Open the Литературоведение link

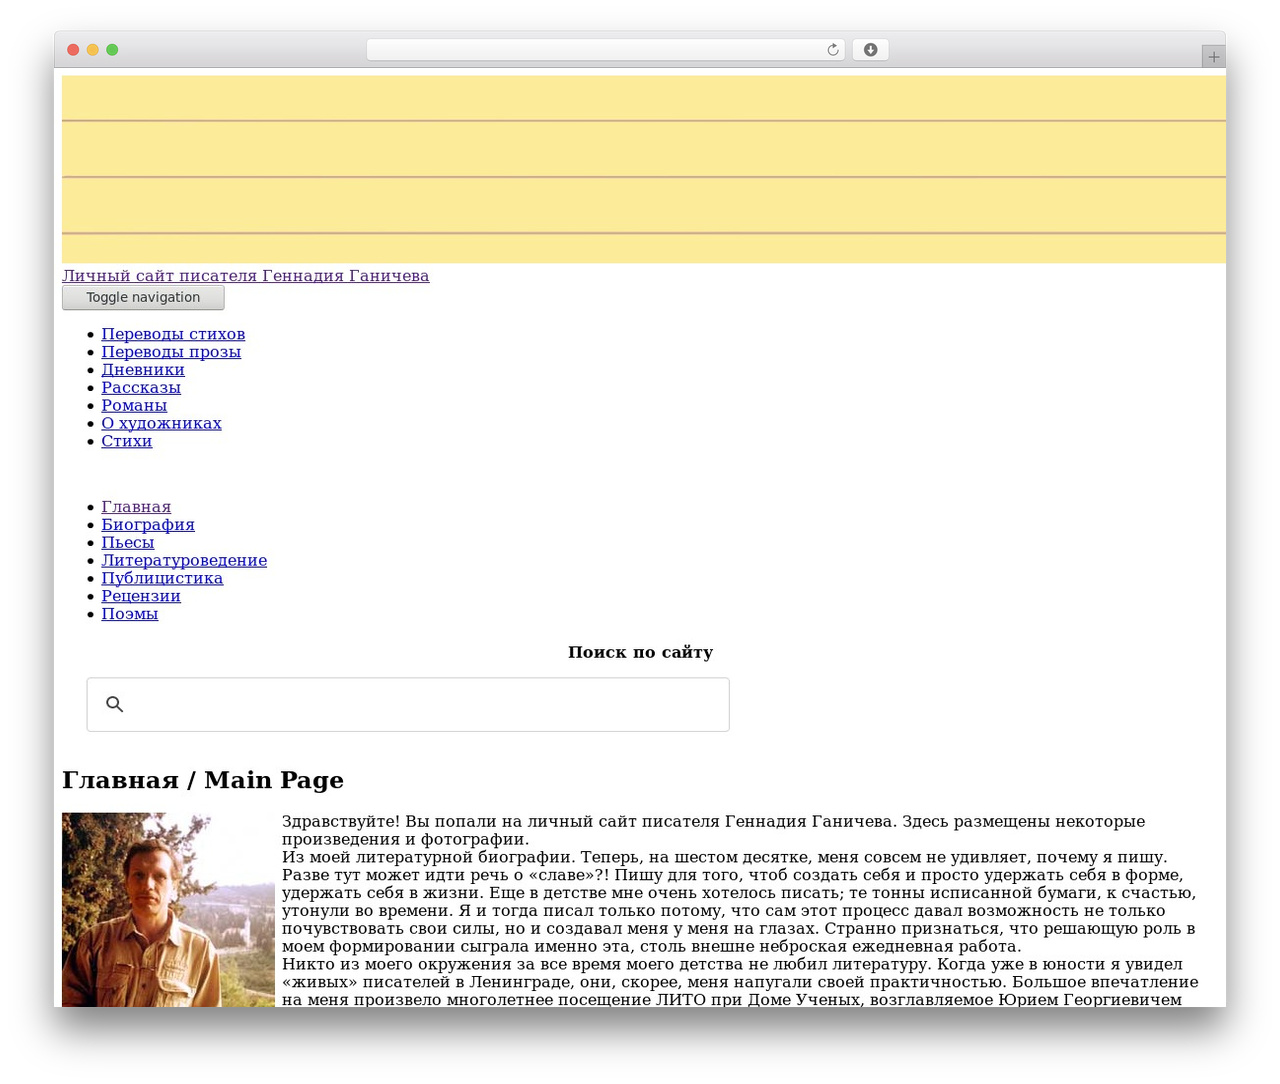[184, 561]
